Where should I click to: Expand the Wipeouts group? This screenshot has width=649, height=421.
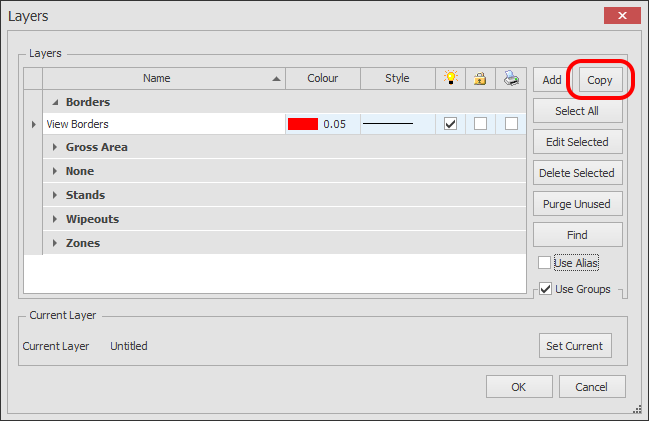tap(55, 219)
